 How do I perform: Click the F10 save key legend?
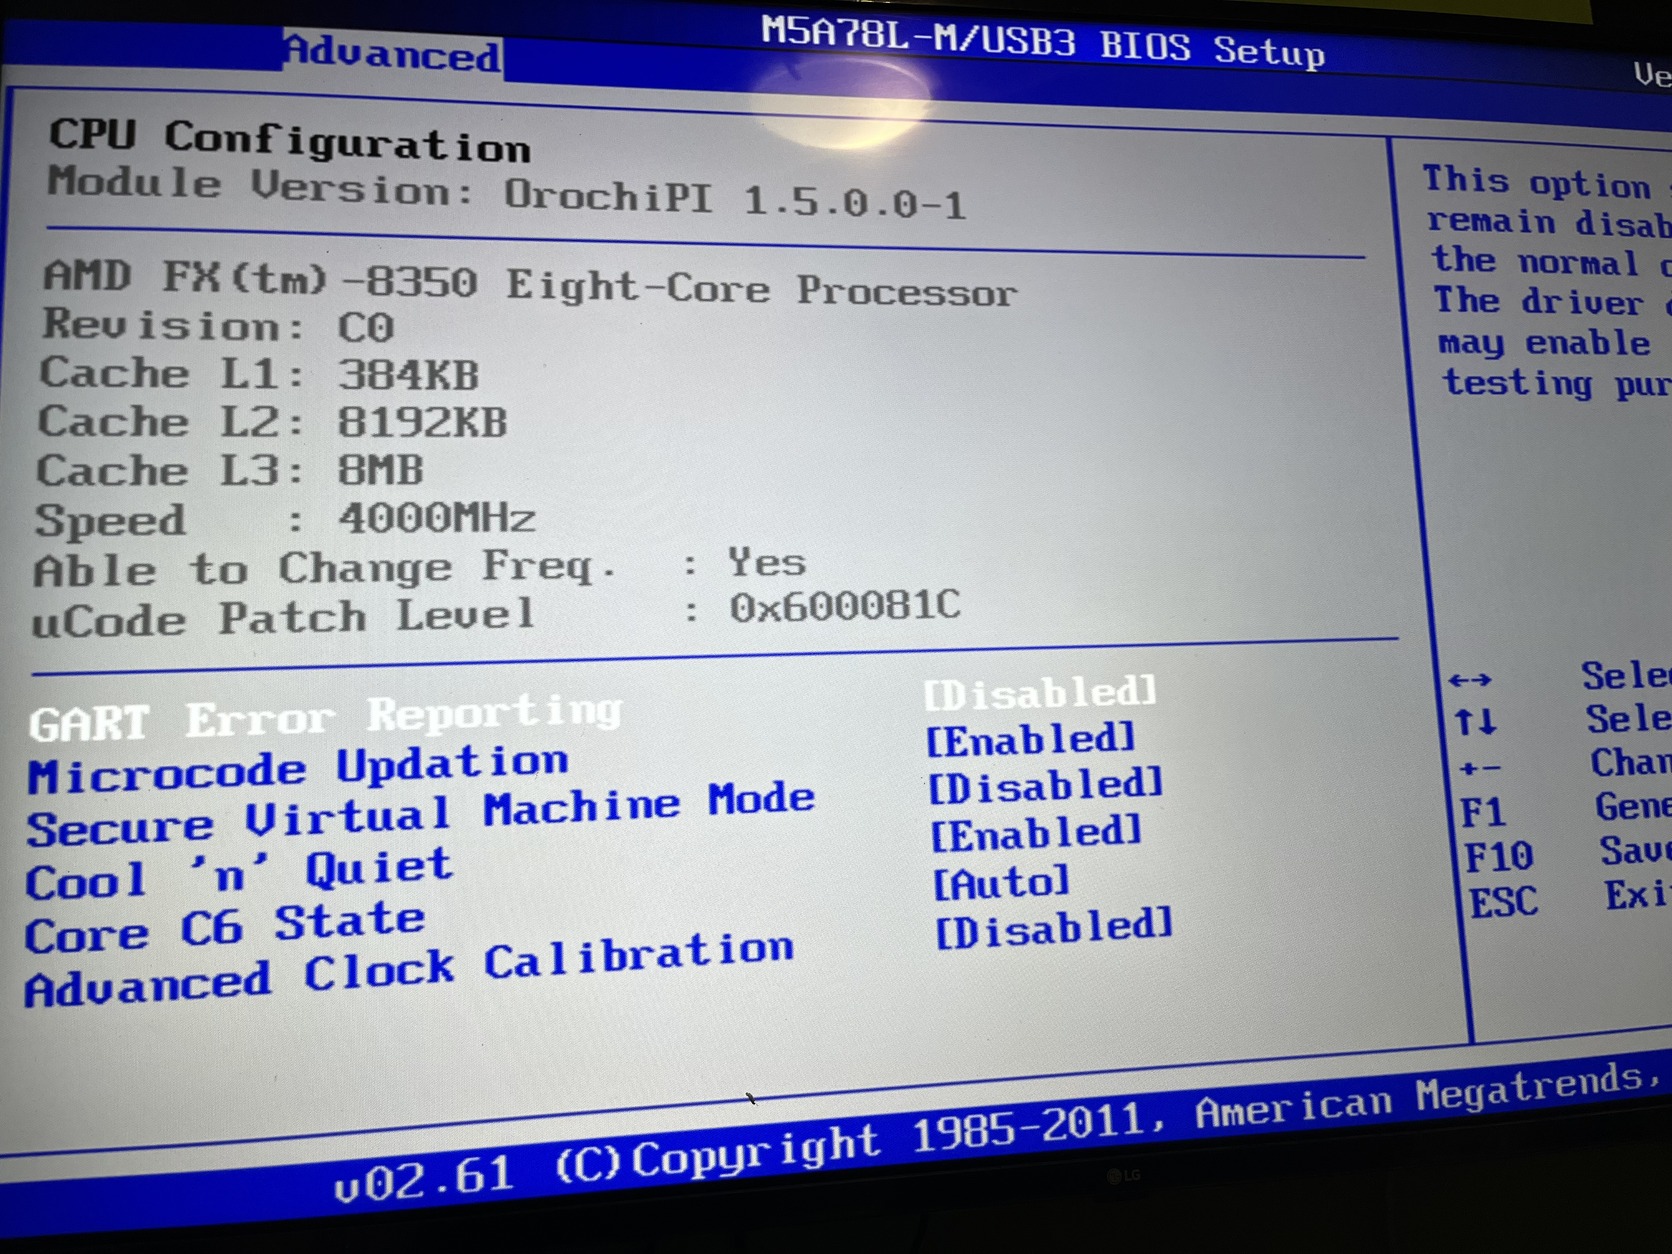coord(1499,856)
